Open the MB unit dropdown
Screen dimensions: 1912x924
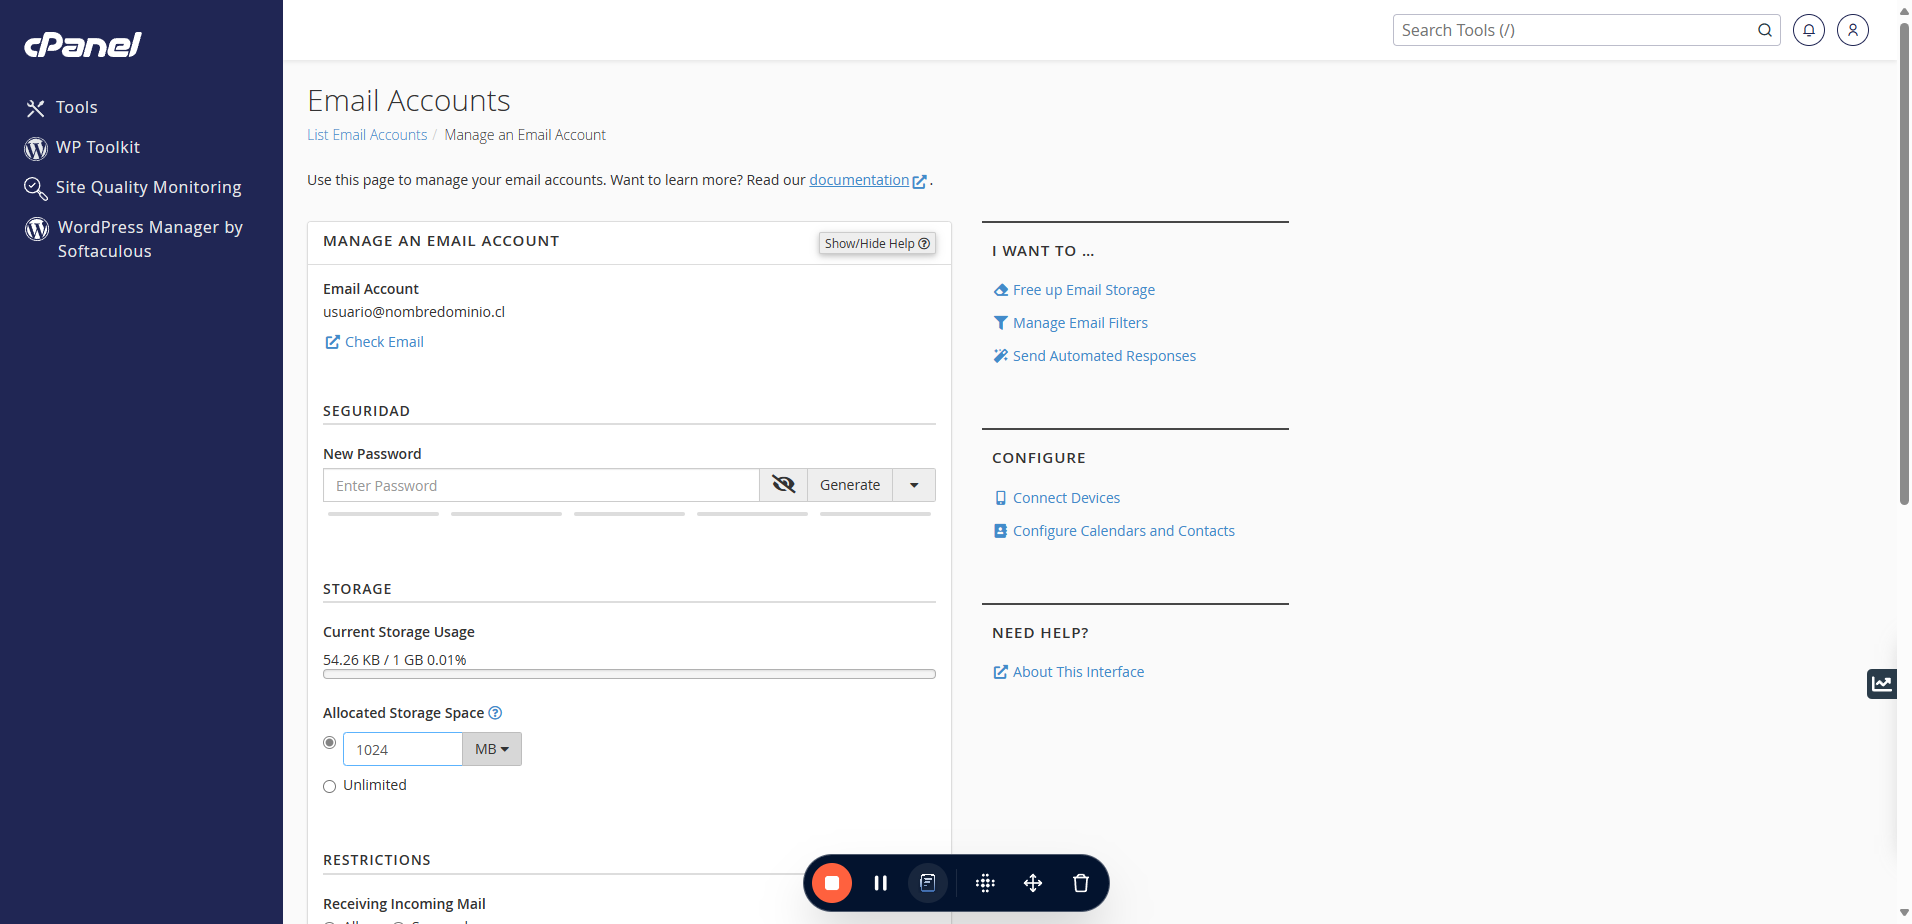point(492,749)
